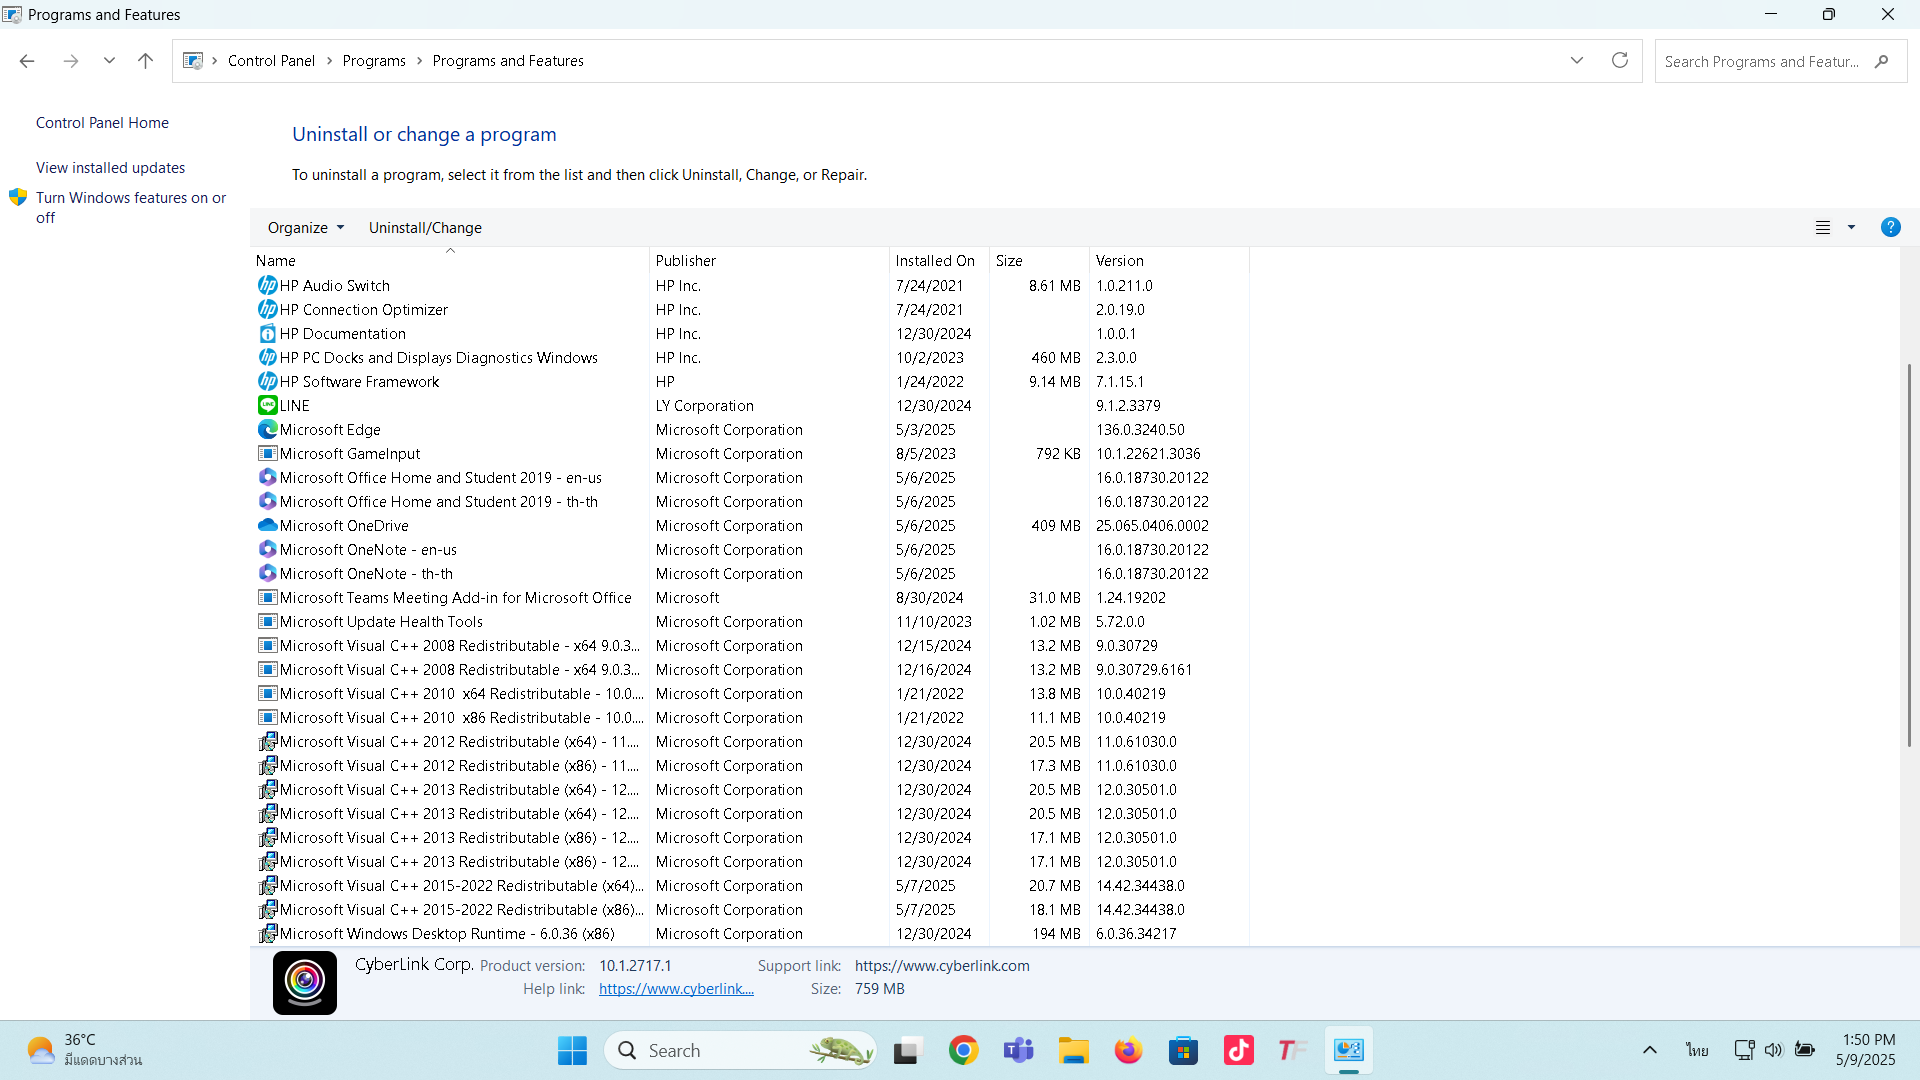Open View installed updates link
1920x1080 pixels.
pyautogui.click(x=110, y=168)
